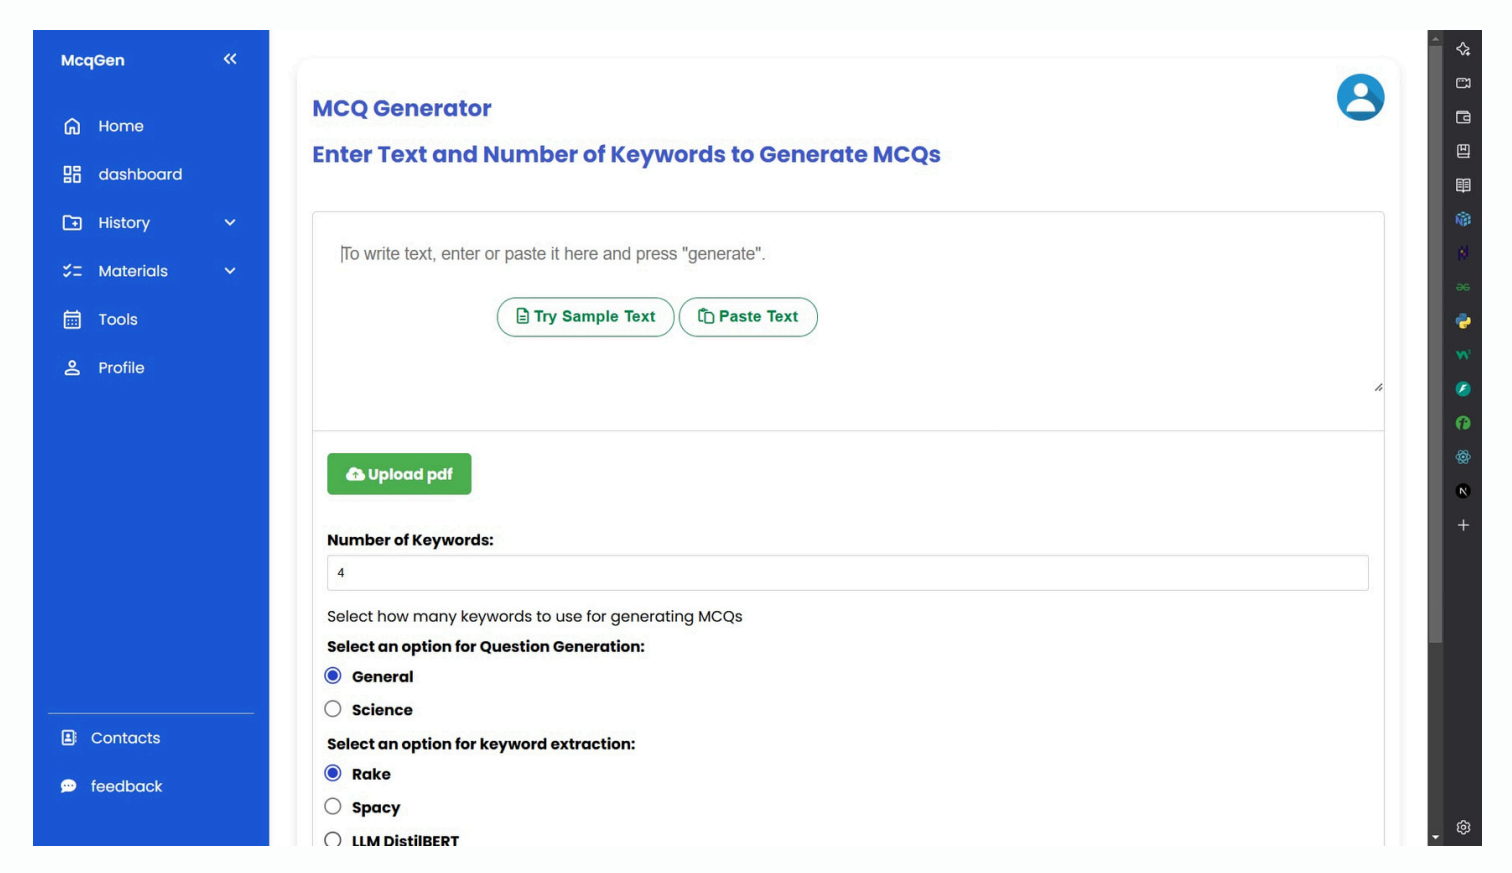
Task: Open the GeeksforGeeks shortcut in browser sidebar
Action: [1463, 287]
